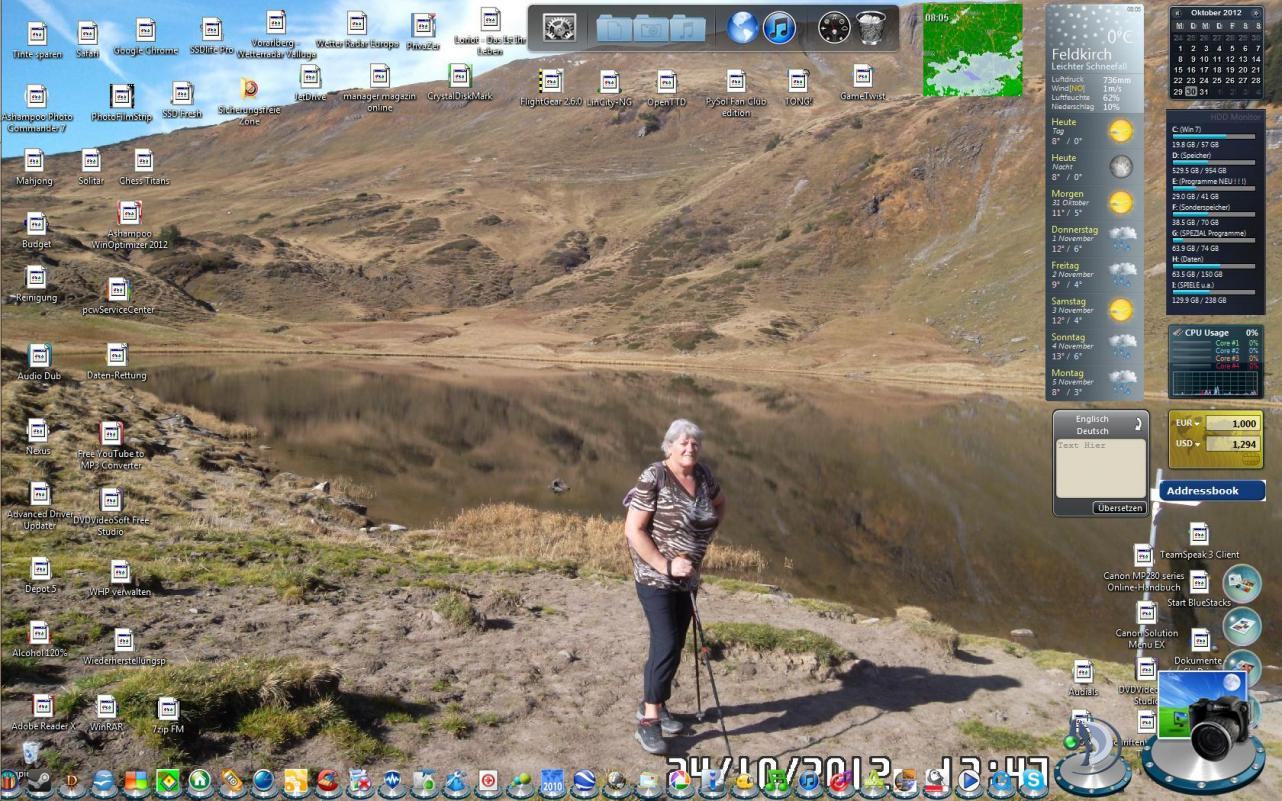This screenshot has height=801, width=1282.
Task: Open the large camera dock stack icon
Action: tap(1203, 731)
